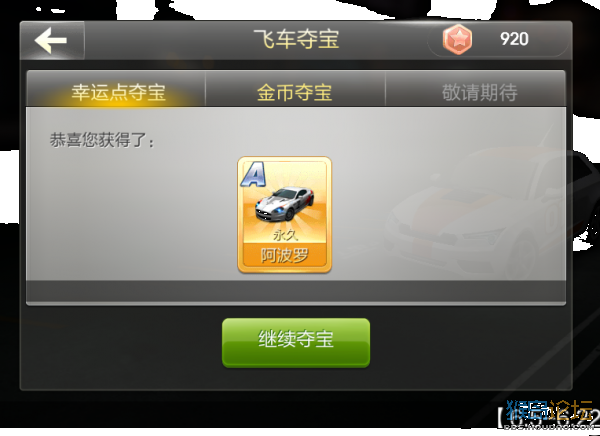
Task: Click the green 继续夺宝 button
Action: coord(296,343)
